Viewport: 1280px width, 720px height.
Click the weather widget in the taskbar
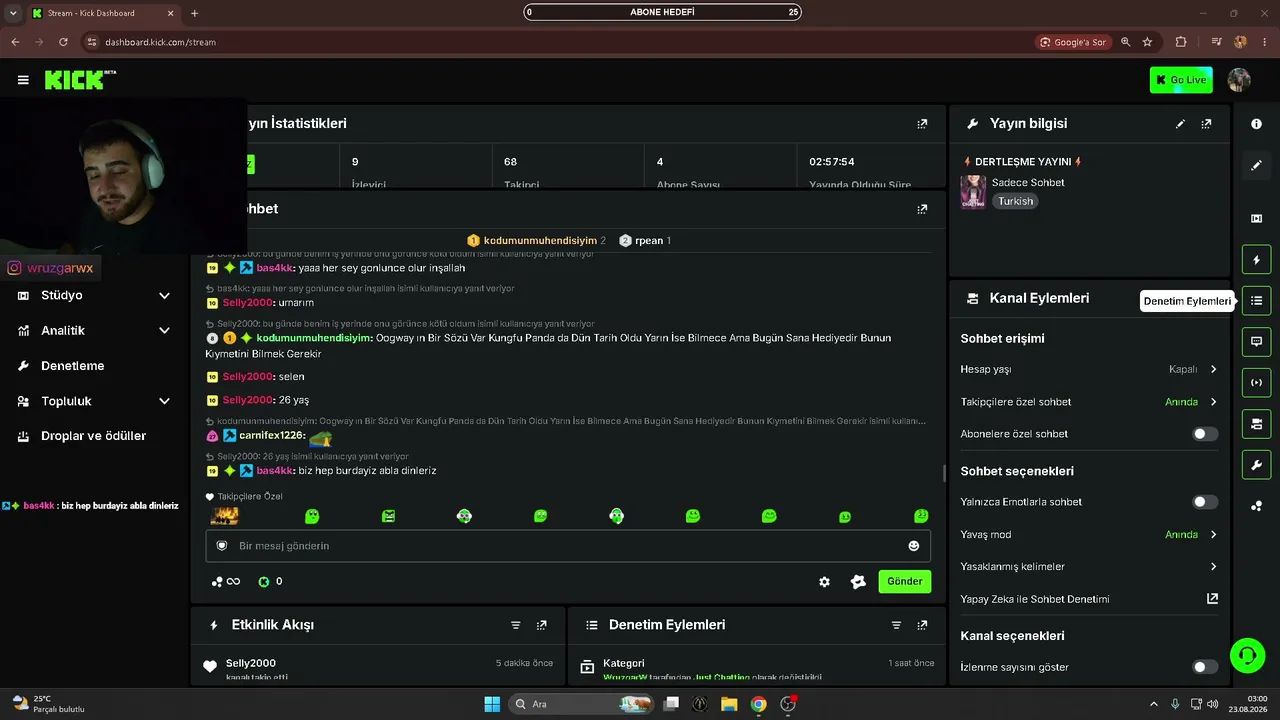tap(48, 704)
